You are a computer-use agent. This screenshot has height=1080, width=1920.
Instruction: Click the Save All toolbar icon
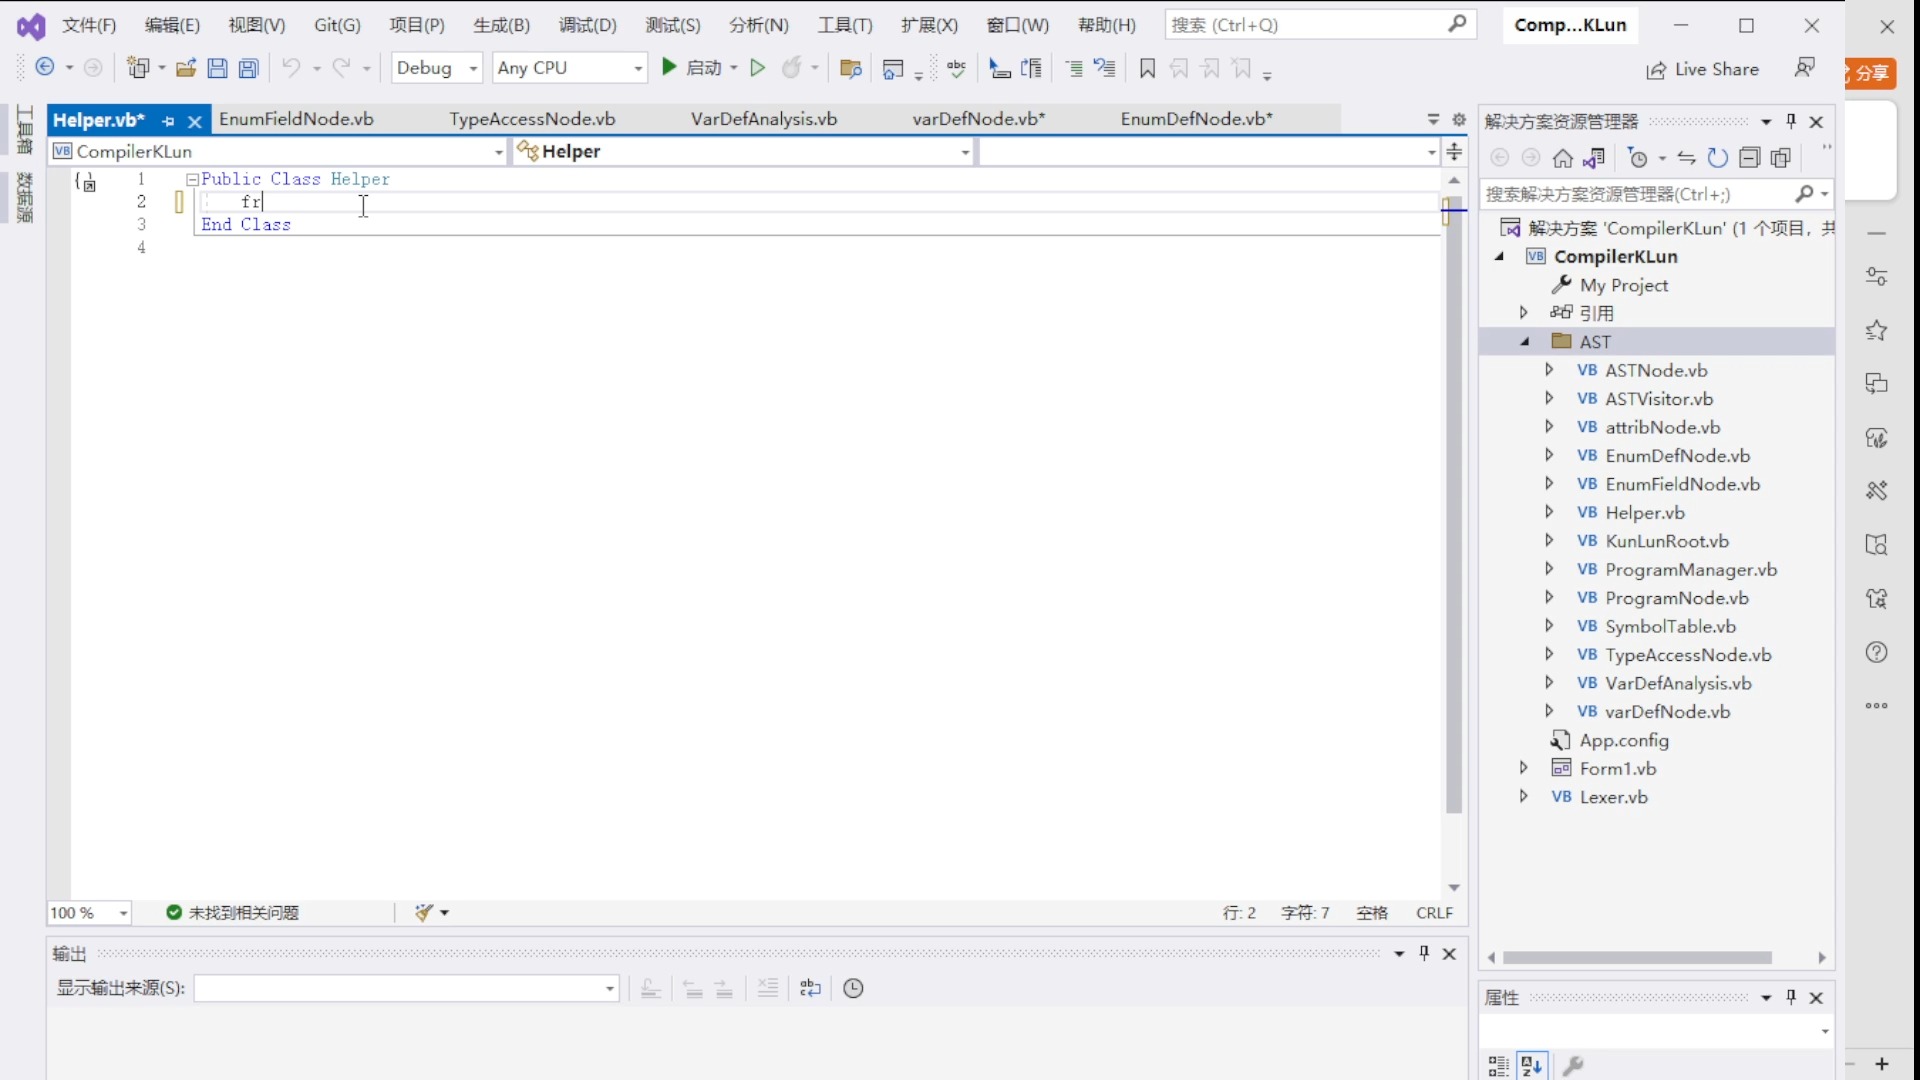pos(248,68)
